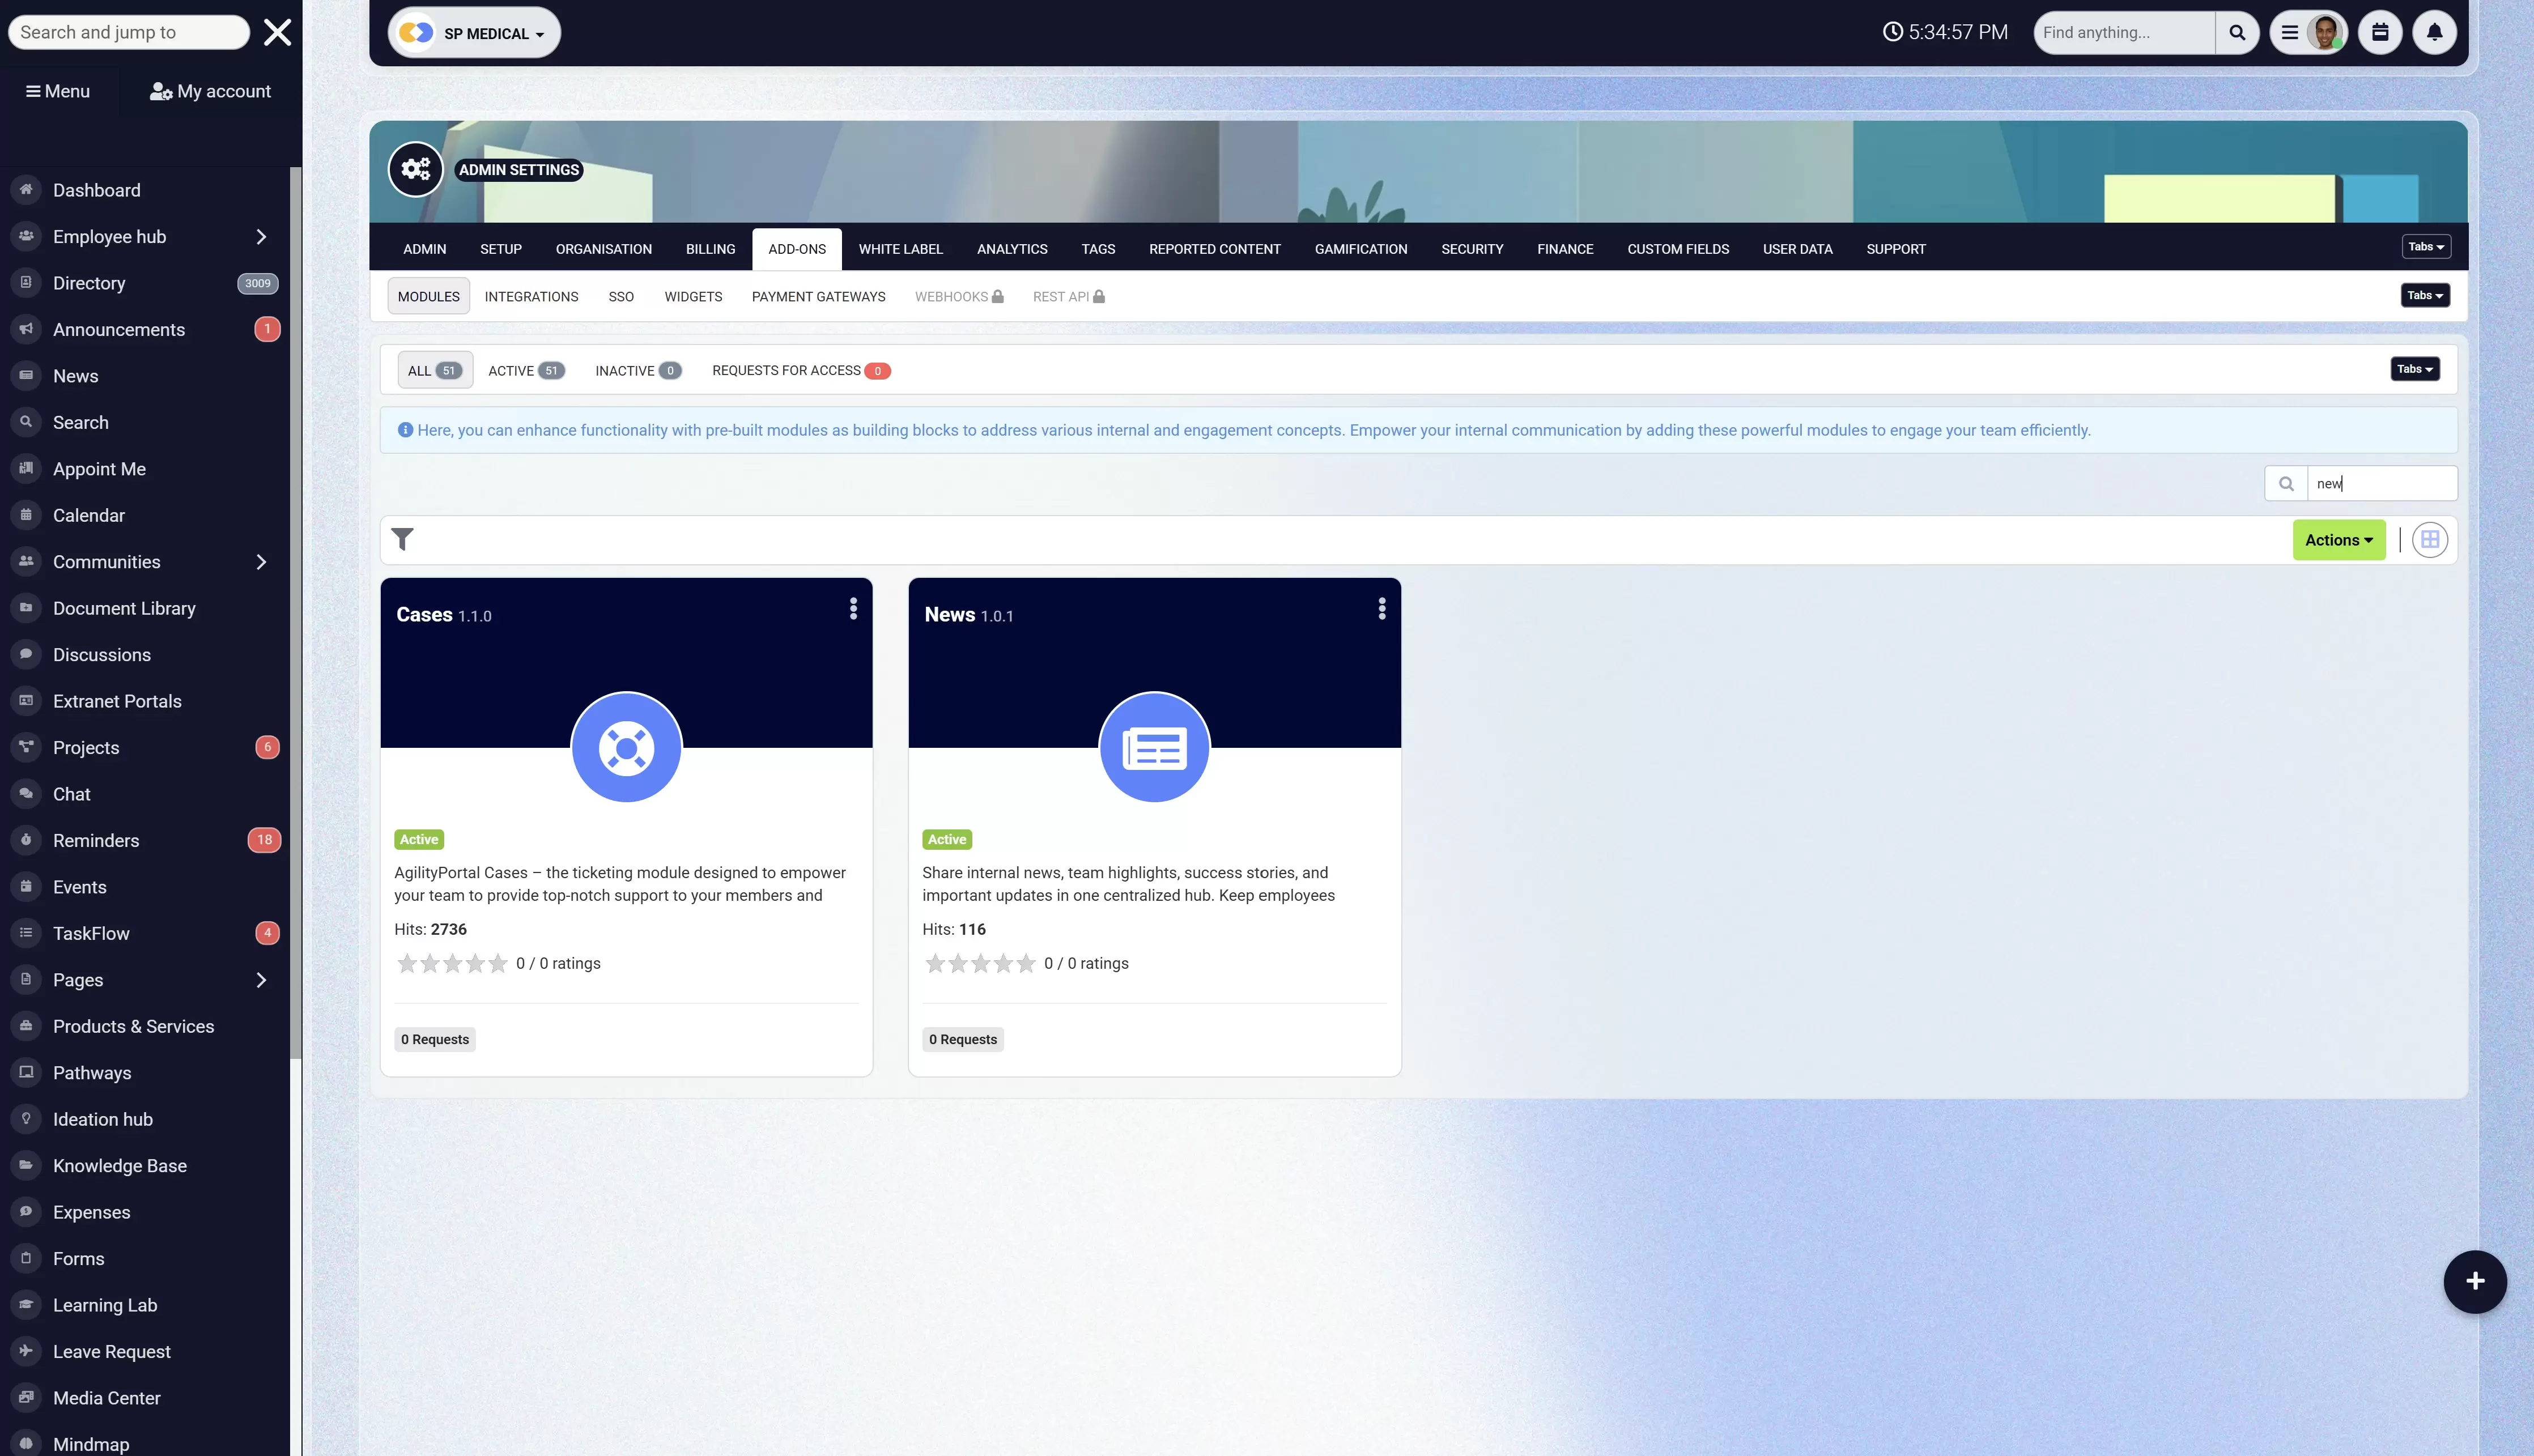The width and height of the screenshot is (2534, 1456).
Task: Rate Cases module five stars
Action: pos(498,963)
